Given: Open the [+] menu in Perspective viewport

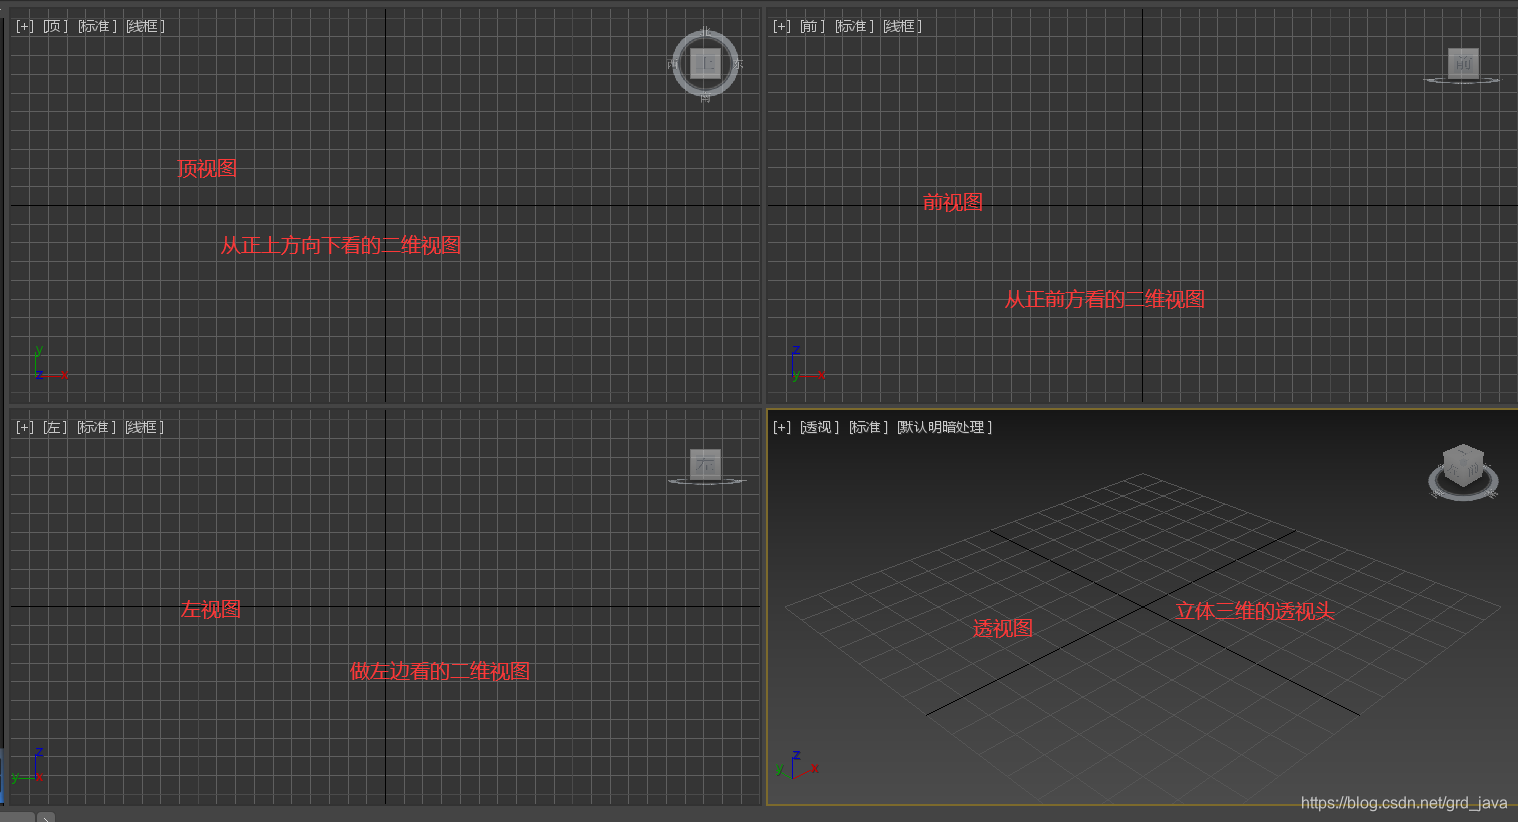Looking at the screenshot, I should (782, 427).
